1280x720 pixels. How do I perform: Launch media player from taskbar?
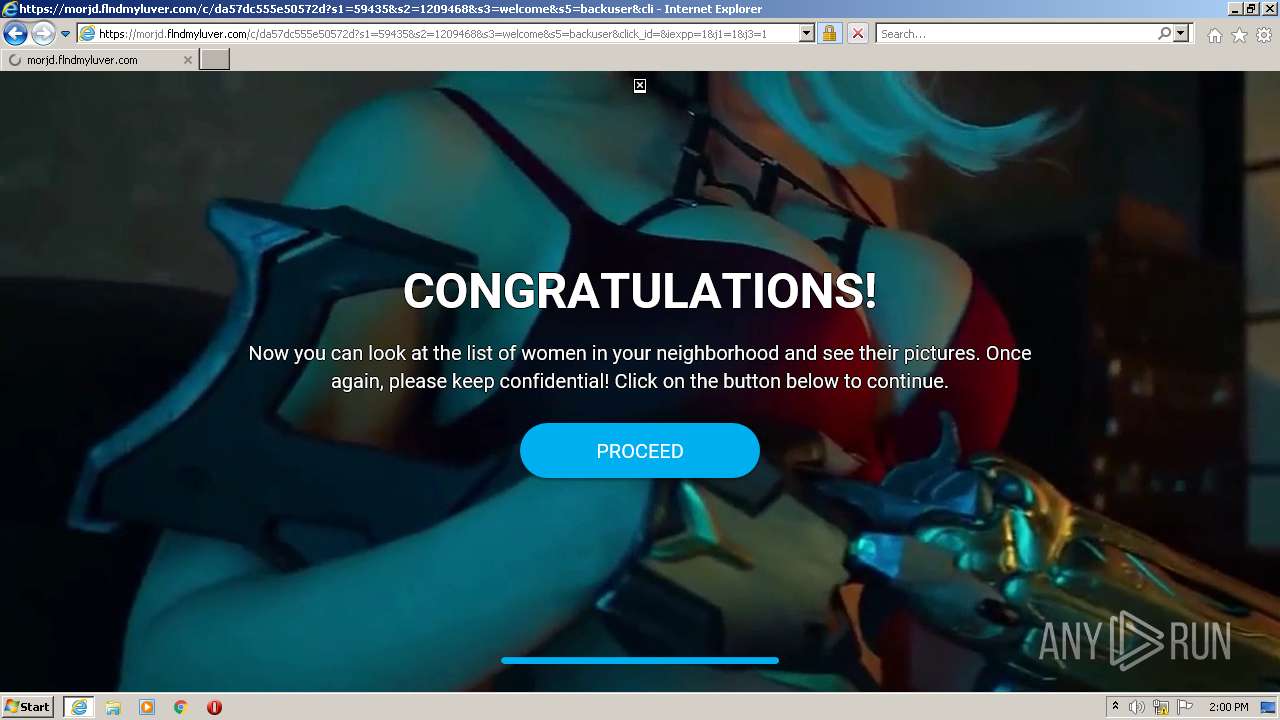point(147,707)
